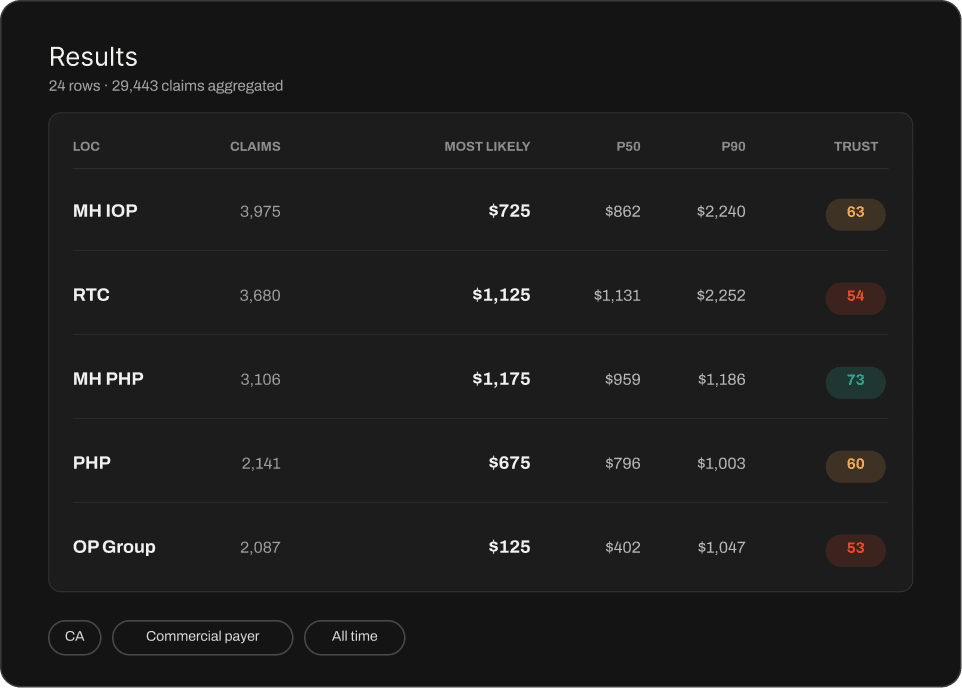Viewport: 962px width, 688px height.
Task: Click the $2,252 P90 value
Action: pos(721,296)
